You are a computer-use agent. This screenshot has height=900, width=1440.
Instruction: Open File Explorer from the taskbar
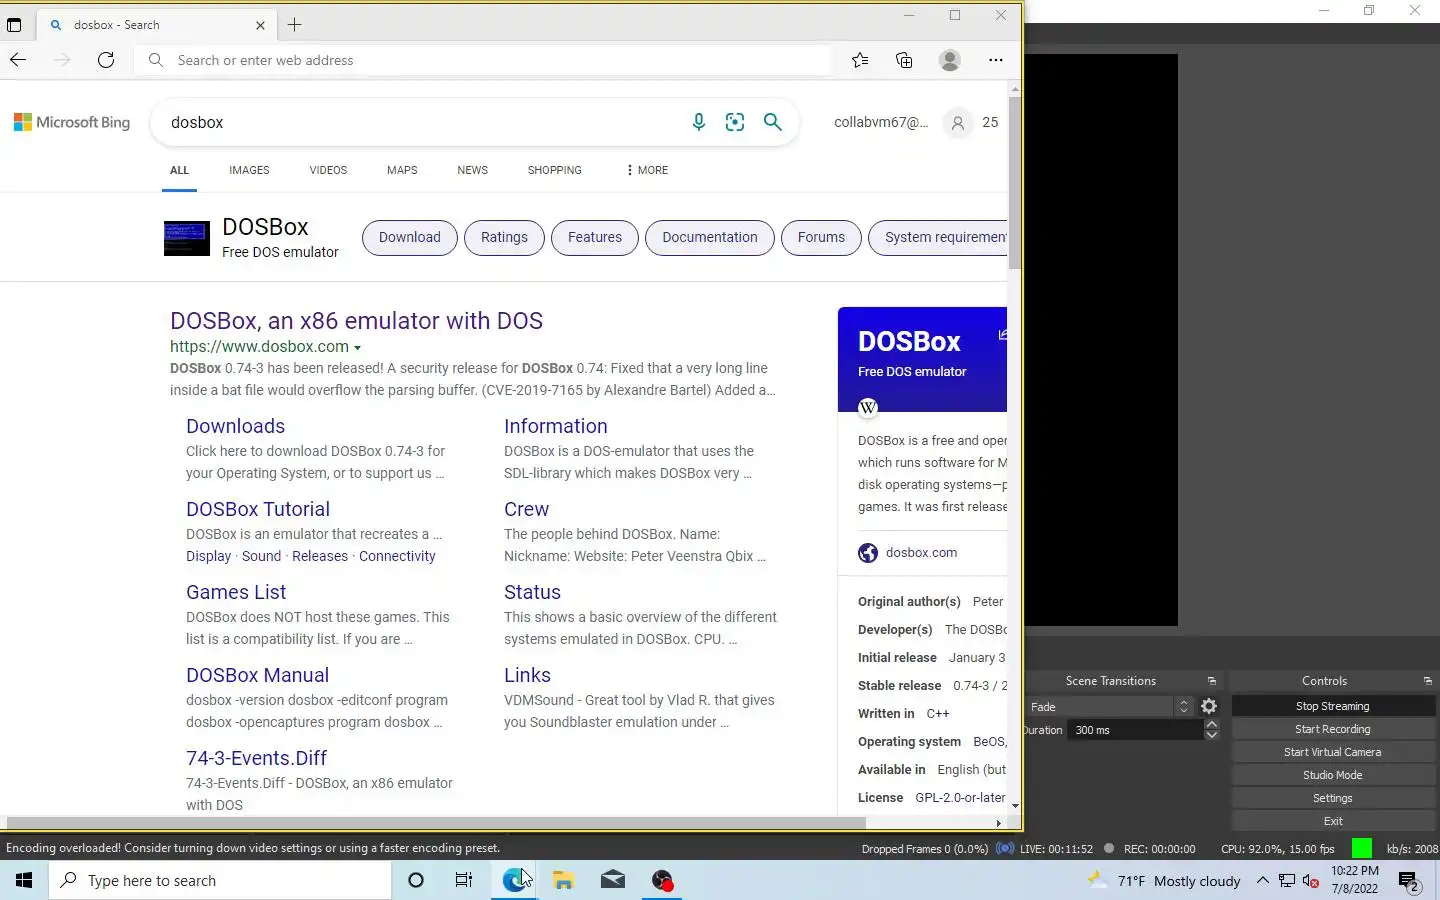click(563, 880)
